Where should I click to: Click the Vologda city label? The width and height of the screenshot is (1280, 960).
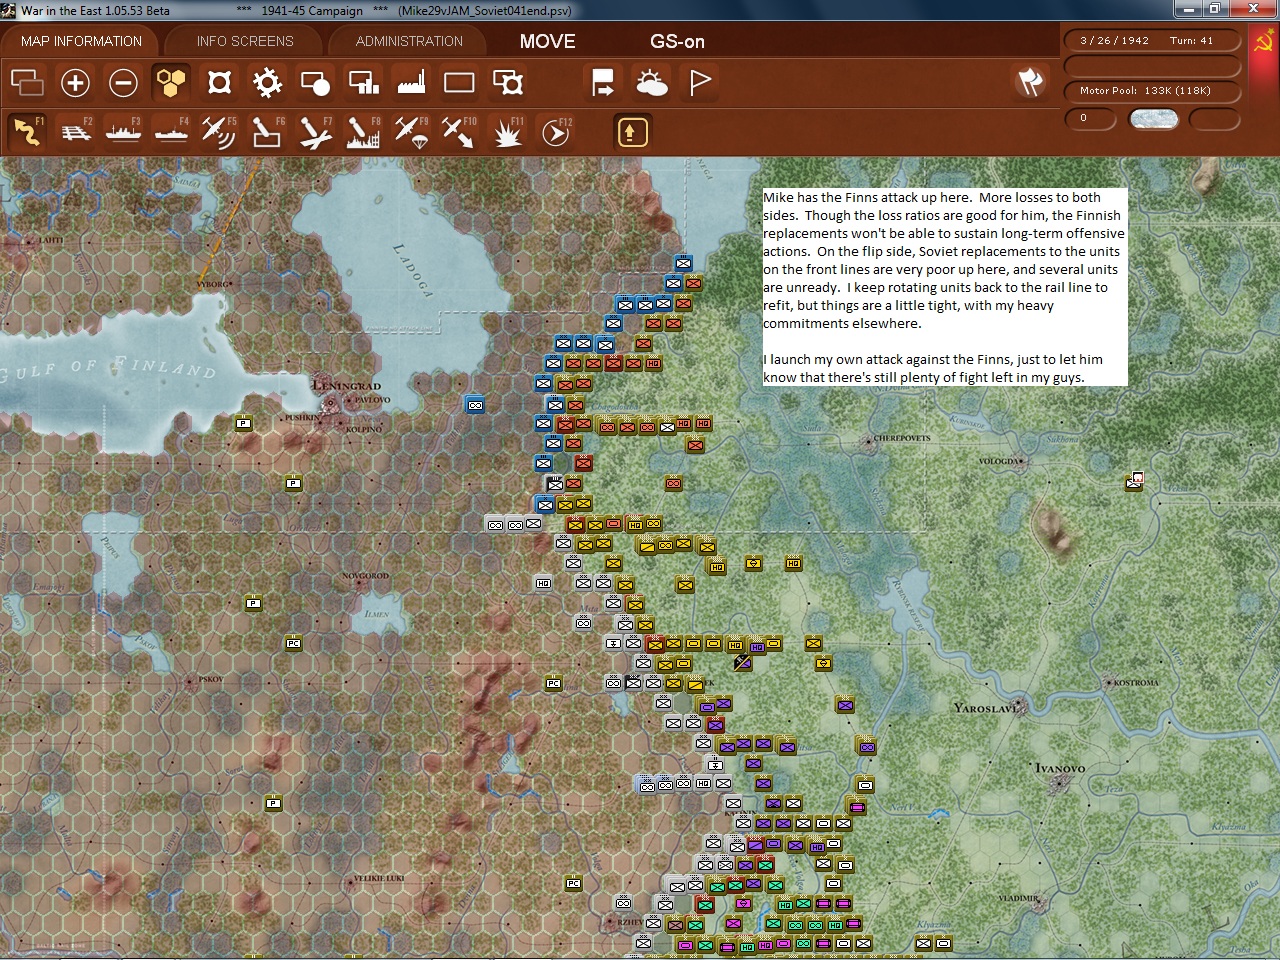click(x=1000, y=461)
